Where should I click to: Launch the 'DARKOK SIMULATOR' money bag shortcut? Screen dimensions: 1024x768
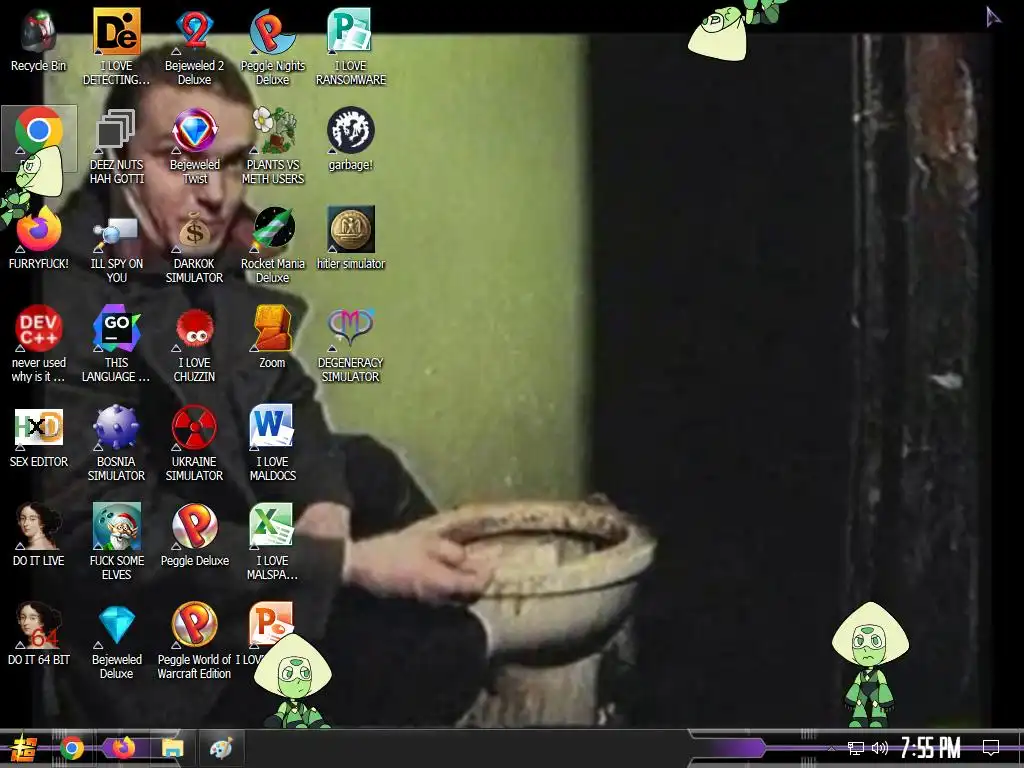[195, 246]
